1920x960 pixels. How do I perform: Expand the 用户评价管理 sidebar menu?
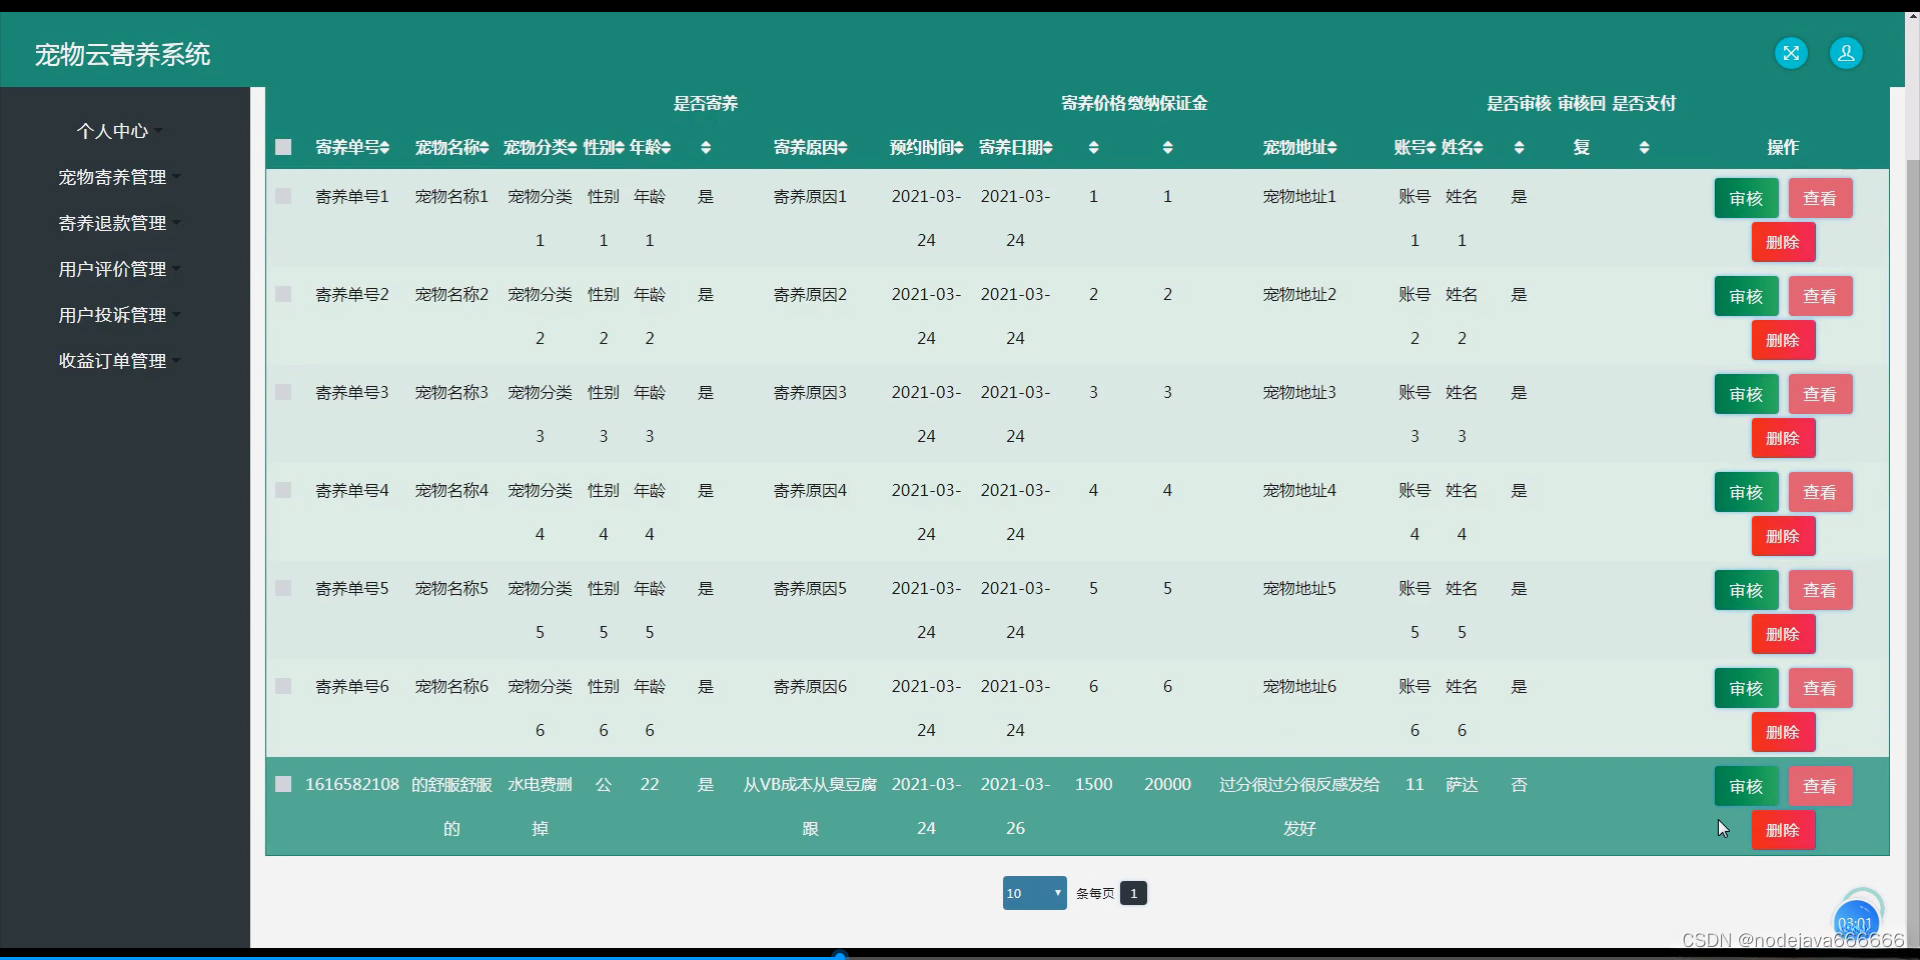[120, 269]
